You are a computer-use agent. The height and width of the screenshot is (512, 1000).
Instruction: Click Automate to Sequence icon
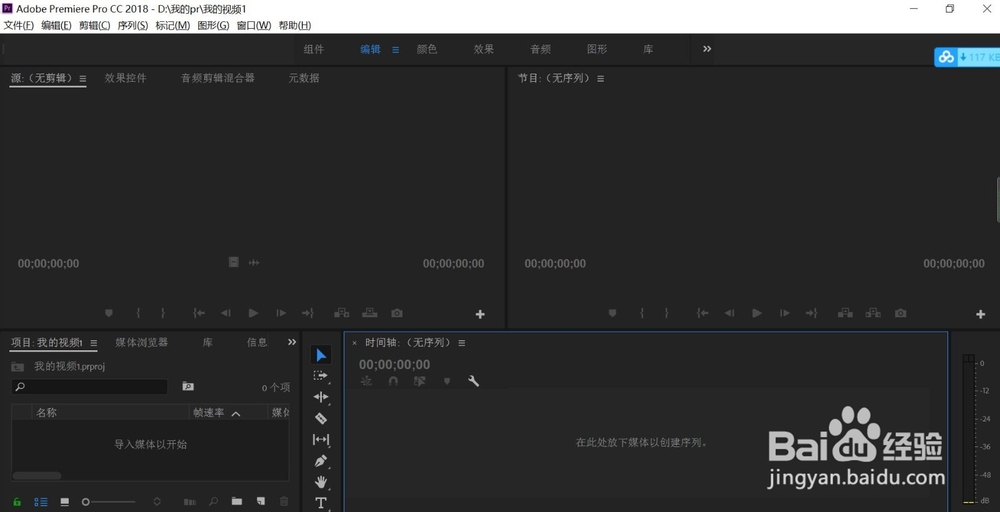(189, 502)
